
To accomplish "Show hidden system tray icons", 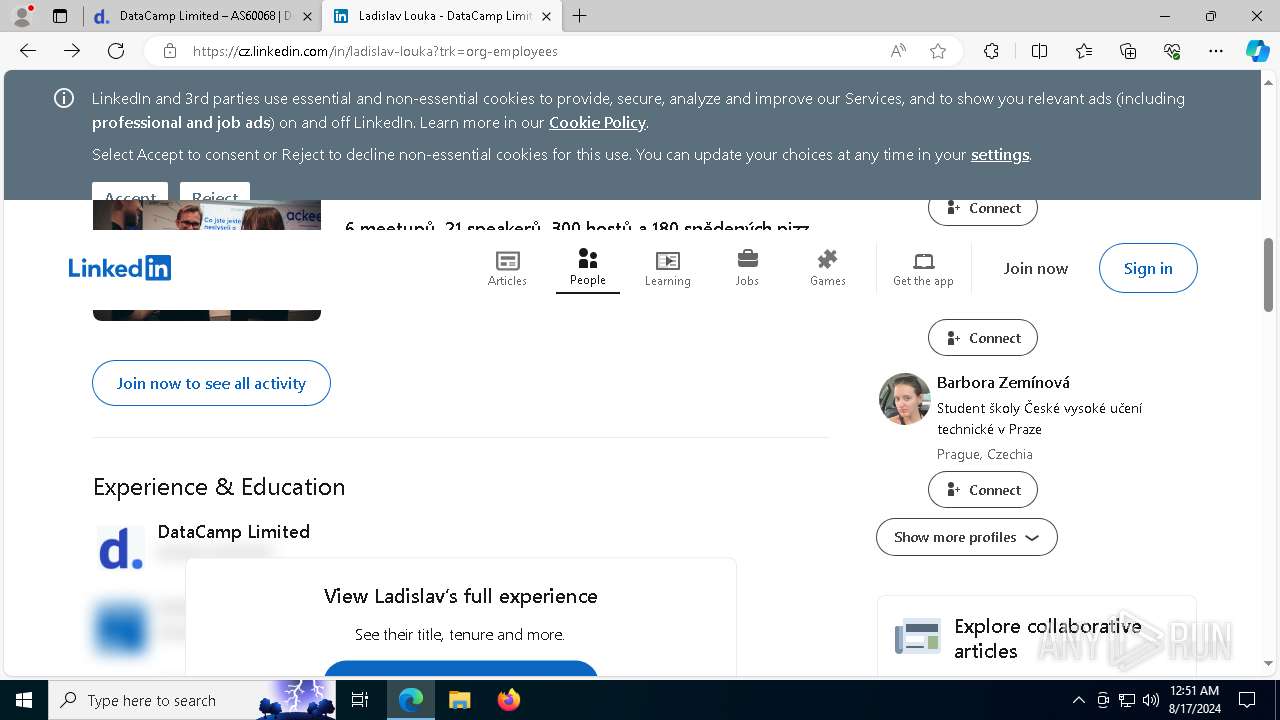I will (x=1078, y=700).
